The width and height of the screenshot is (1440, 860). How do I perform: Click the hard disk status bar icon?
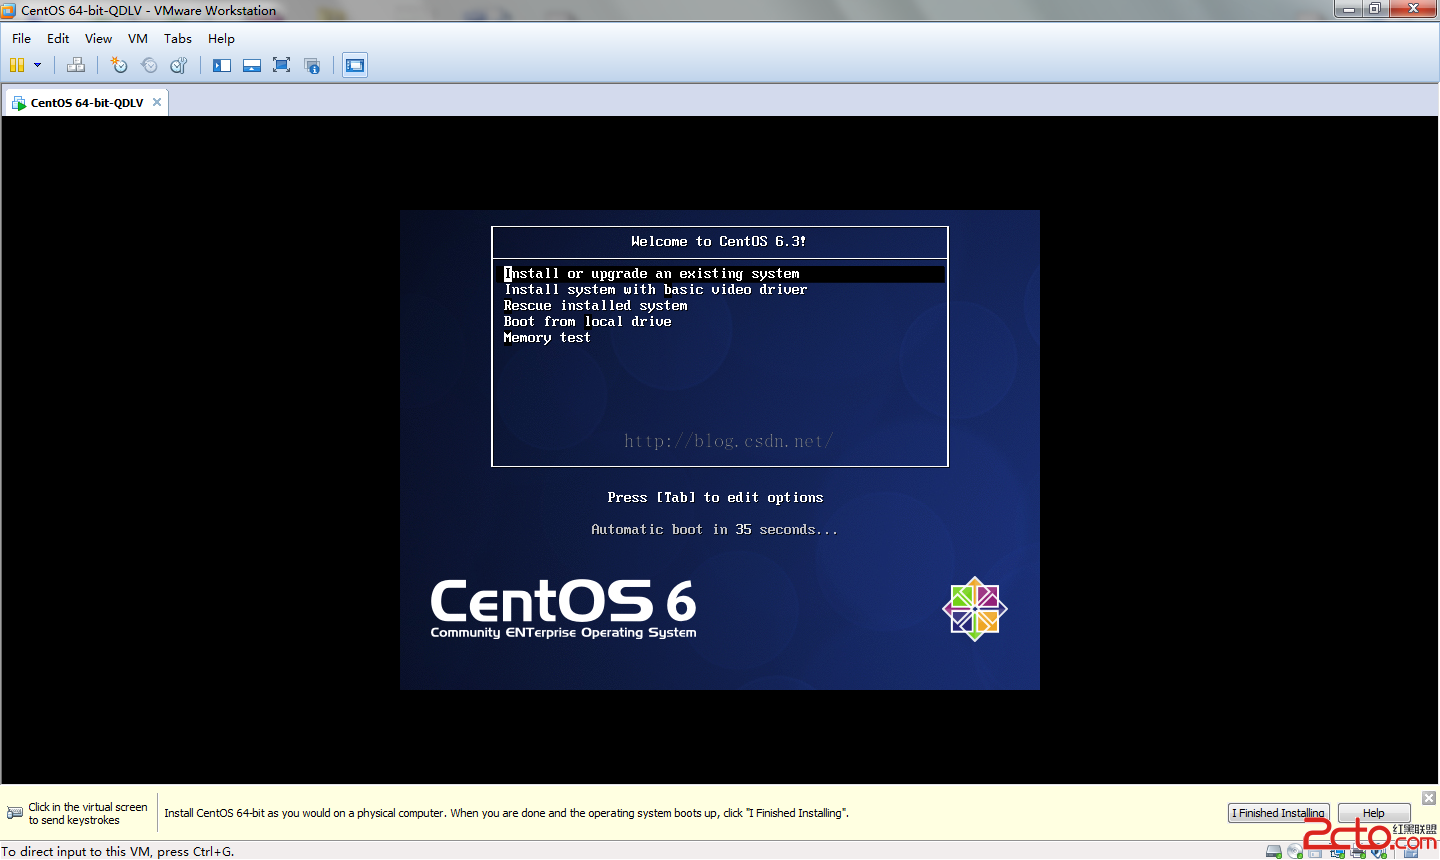click(x=1274, y=852)
